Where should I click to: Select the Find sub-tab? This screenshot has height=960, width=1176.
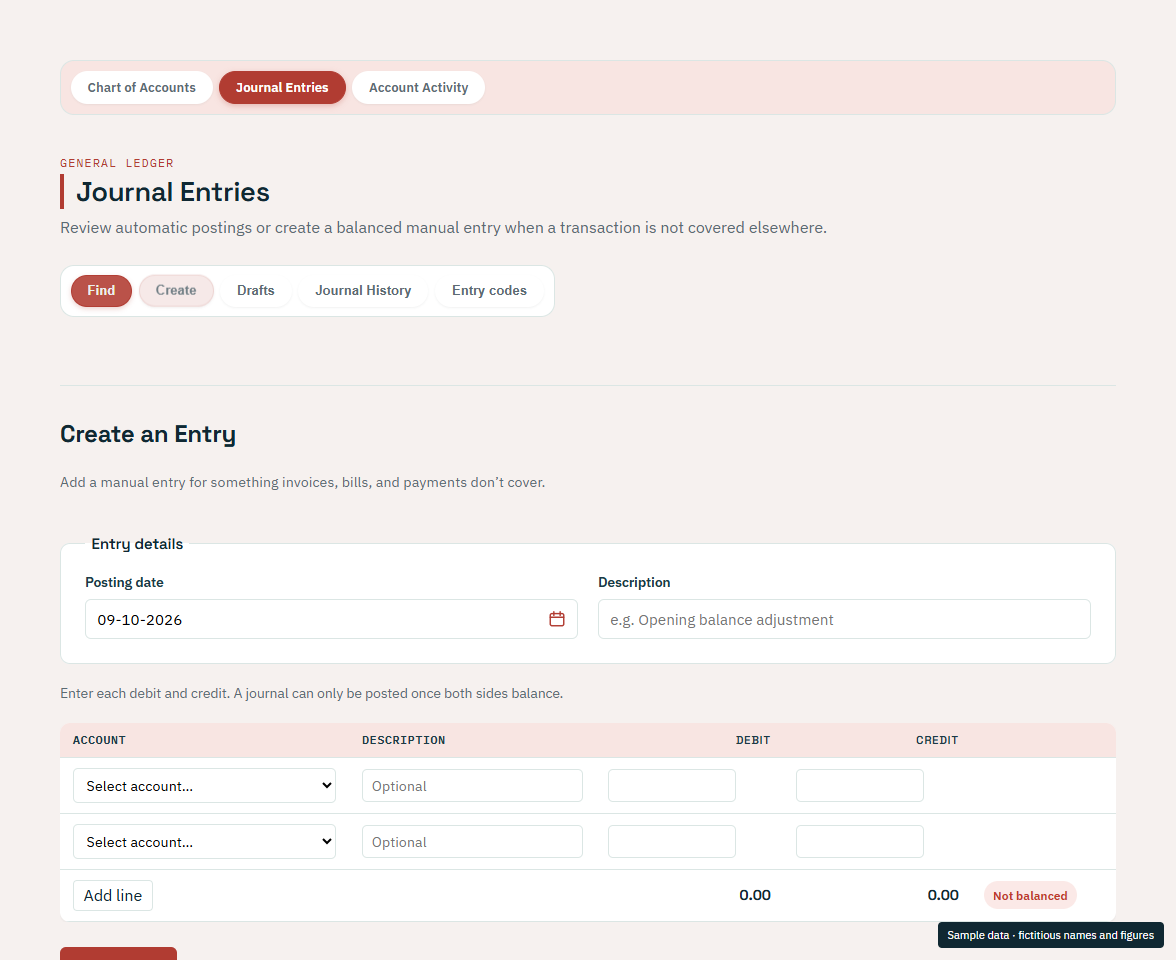(x=101, y=291)
